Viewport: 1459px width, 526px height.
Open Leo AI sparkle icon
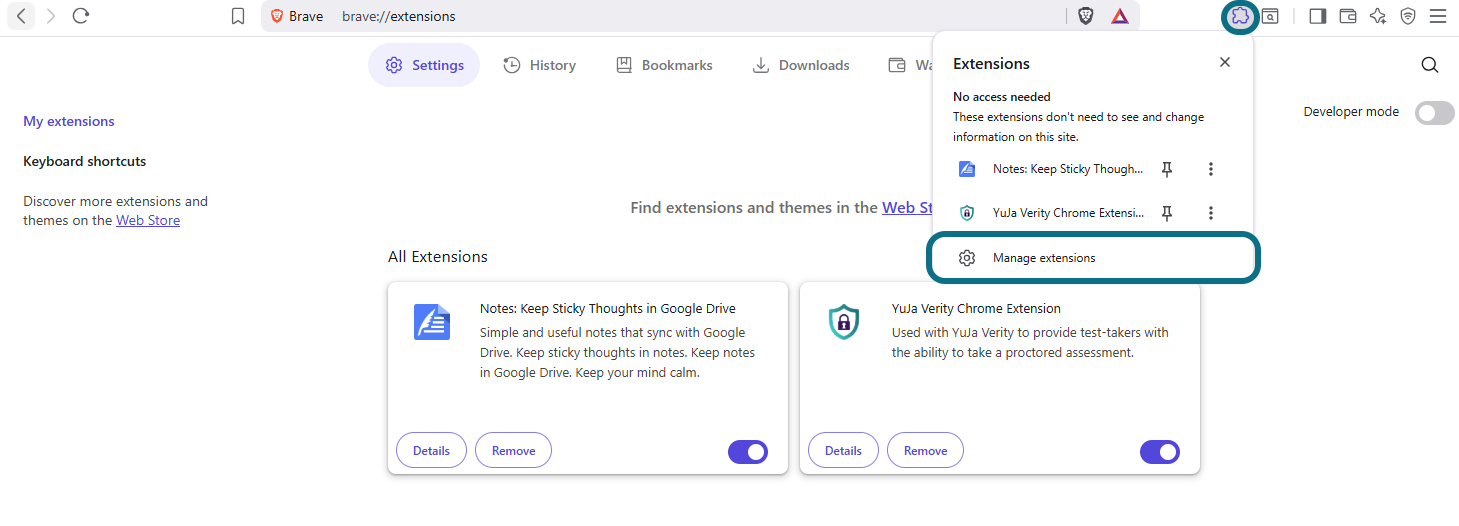pyautogui.click(x=1378, y=16)
